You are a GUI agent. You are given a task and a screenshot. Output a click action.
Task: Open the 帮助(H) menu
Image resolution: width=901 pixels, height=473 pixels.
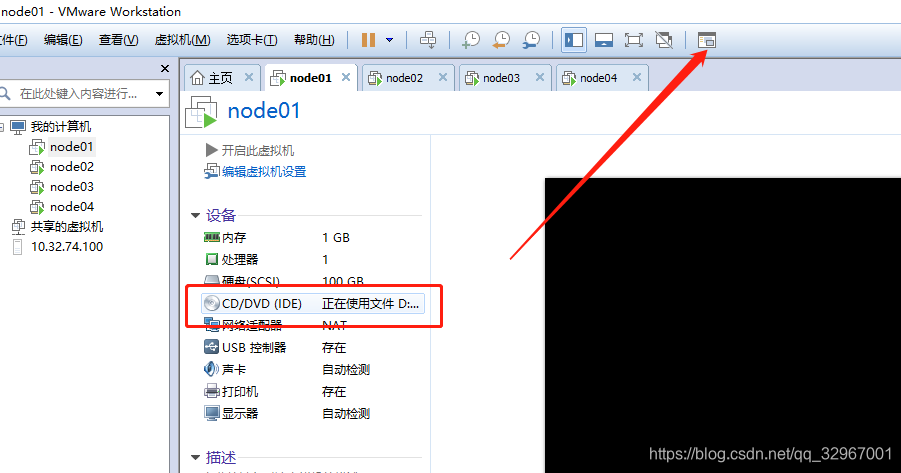click(314, 40)
